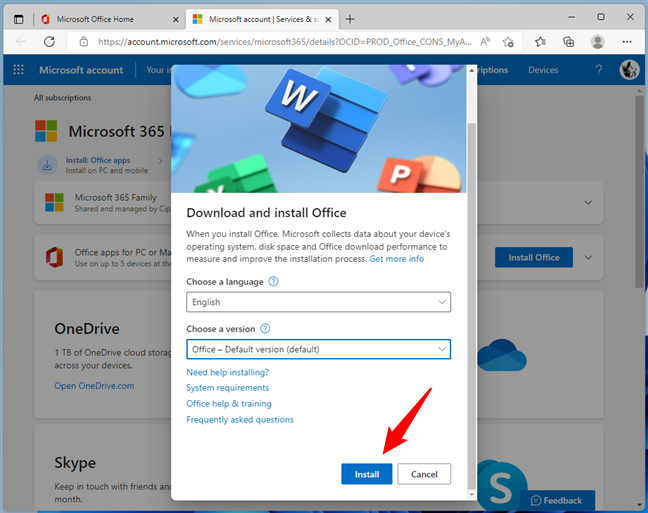This screenshot has width=648, height=513.
Task: Open the Choose a version dropdown
Action: coord(318,349)
